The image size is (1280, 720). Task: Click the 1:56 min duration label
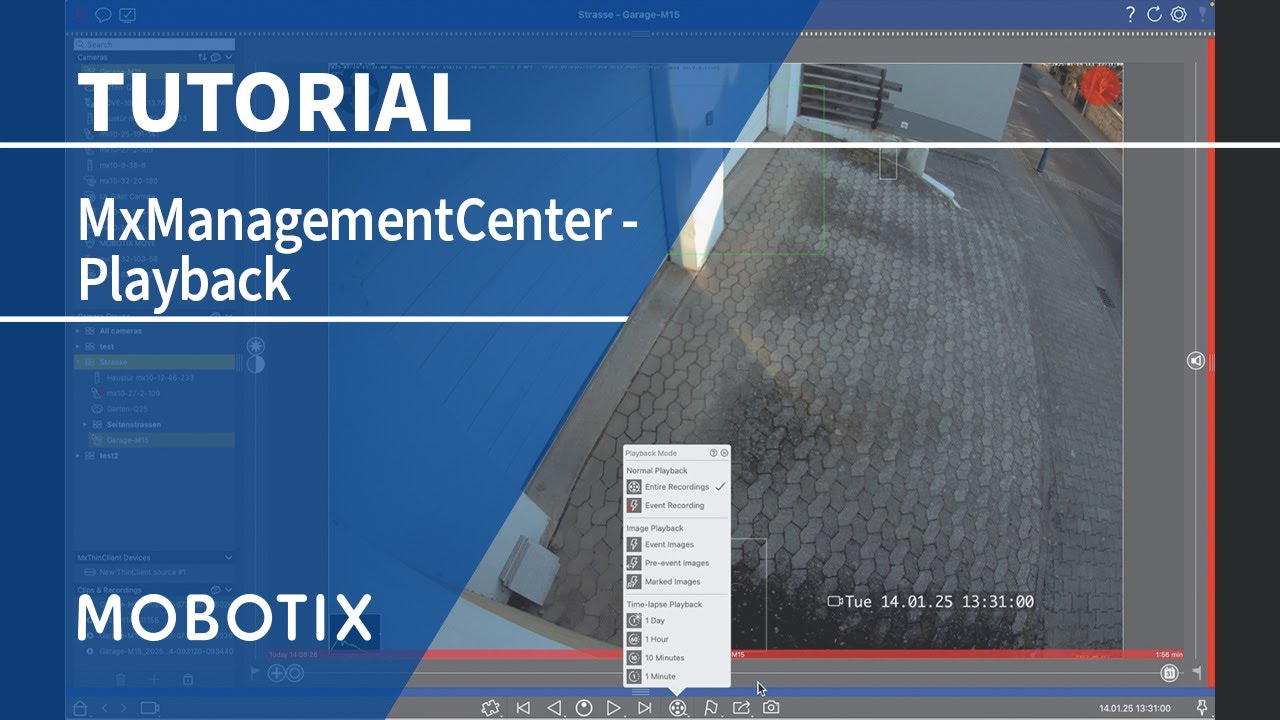1169,655
